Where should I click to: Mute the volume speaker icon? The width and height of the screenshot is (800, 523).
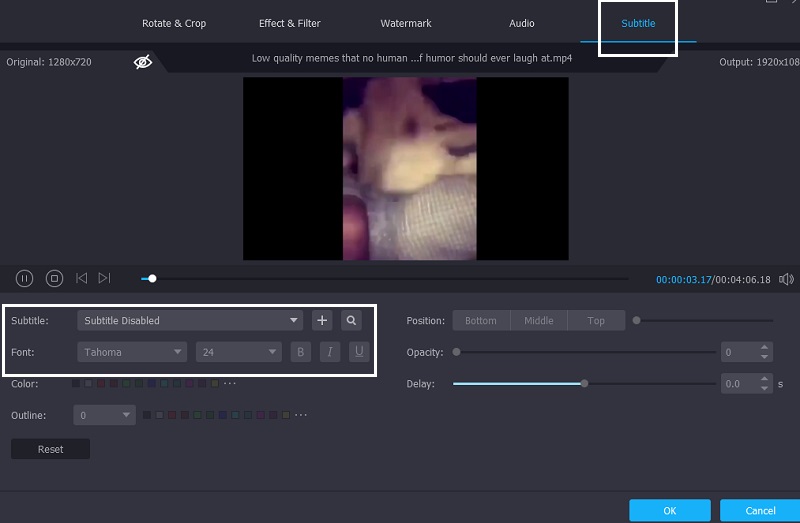click(x=786, y=279)
